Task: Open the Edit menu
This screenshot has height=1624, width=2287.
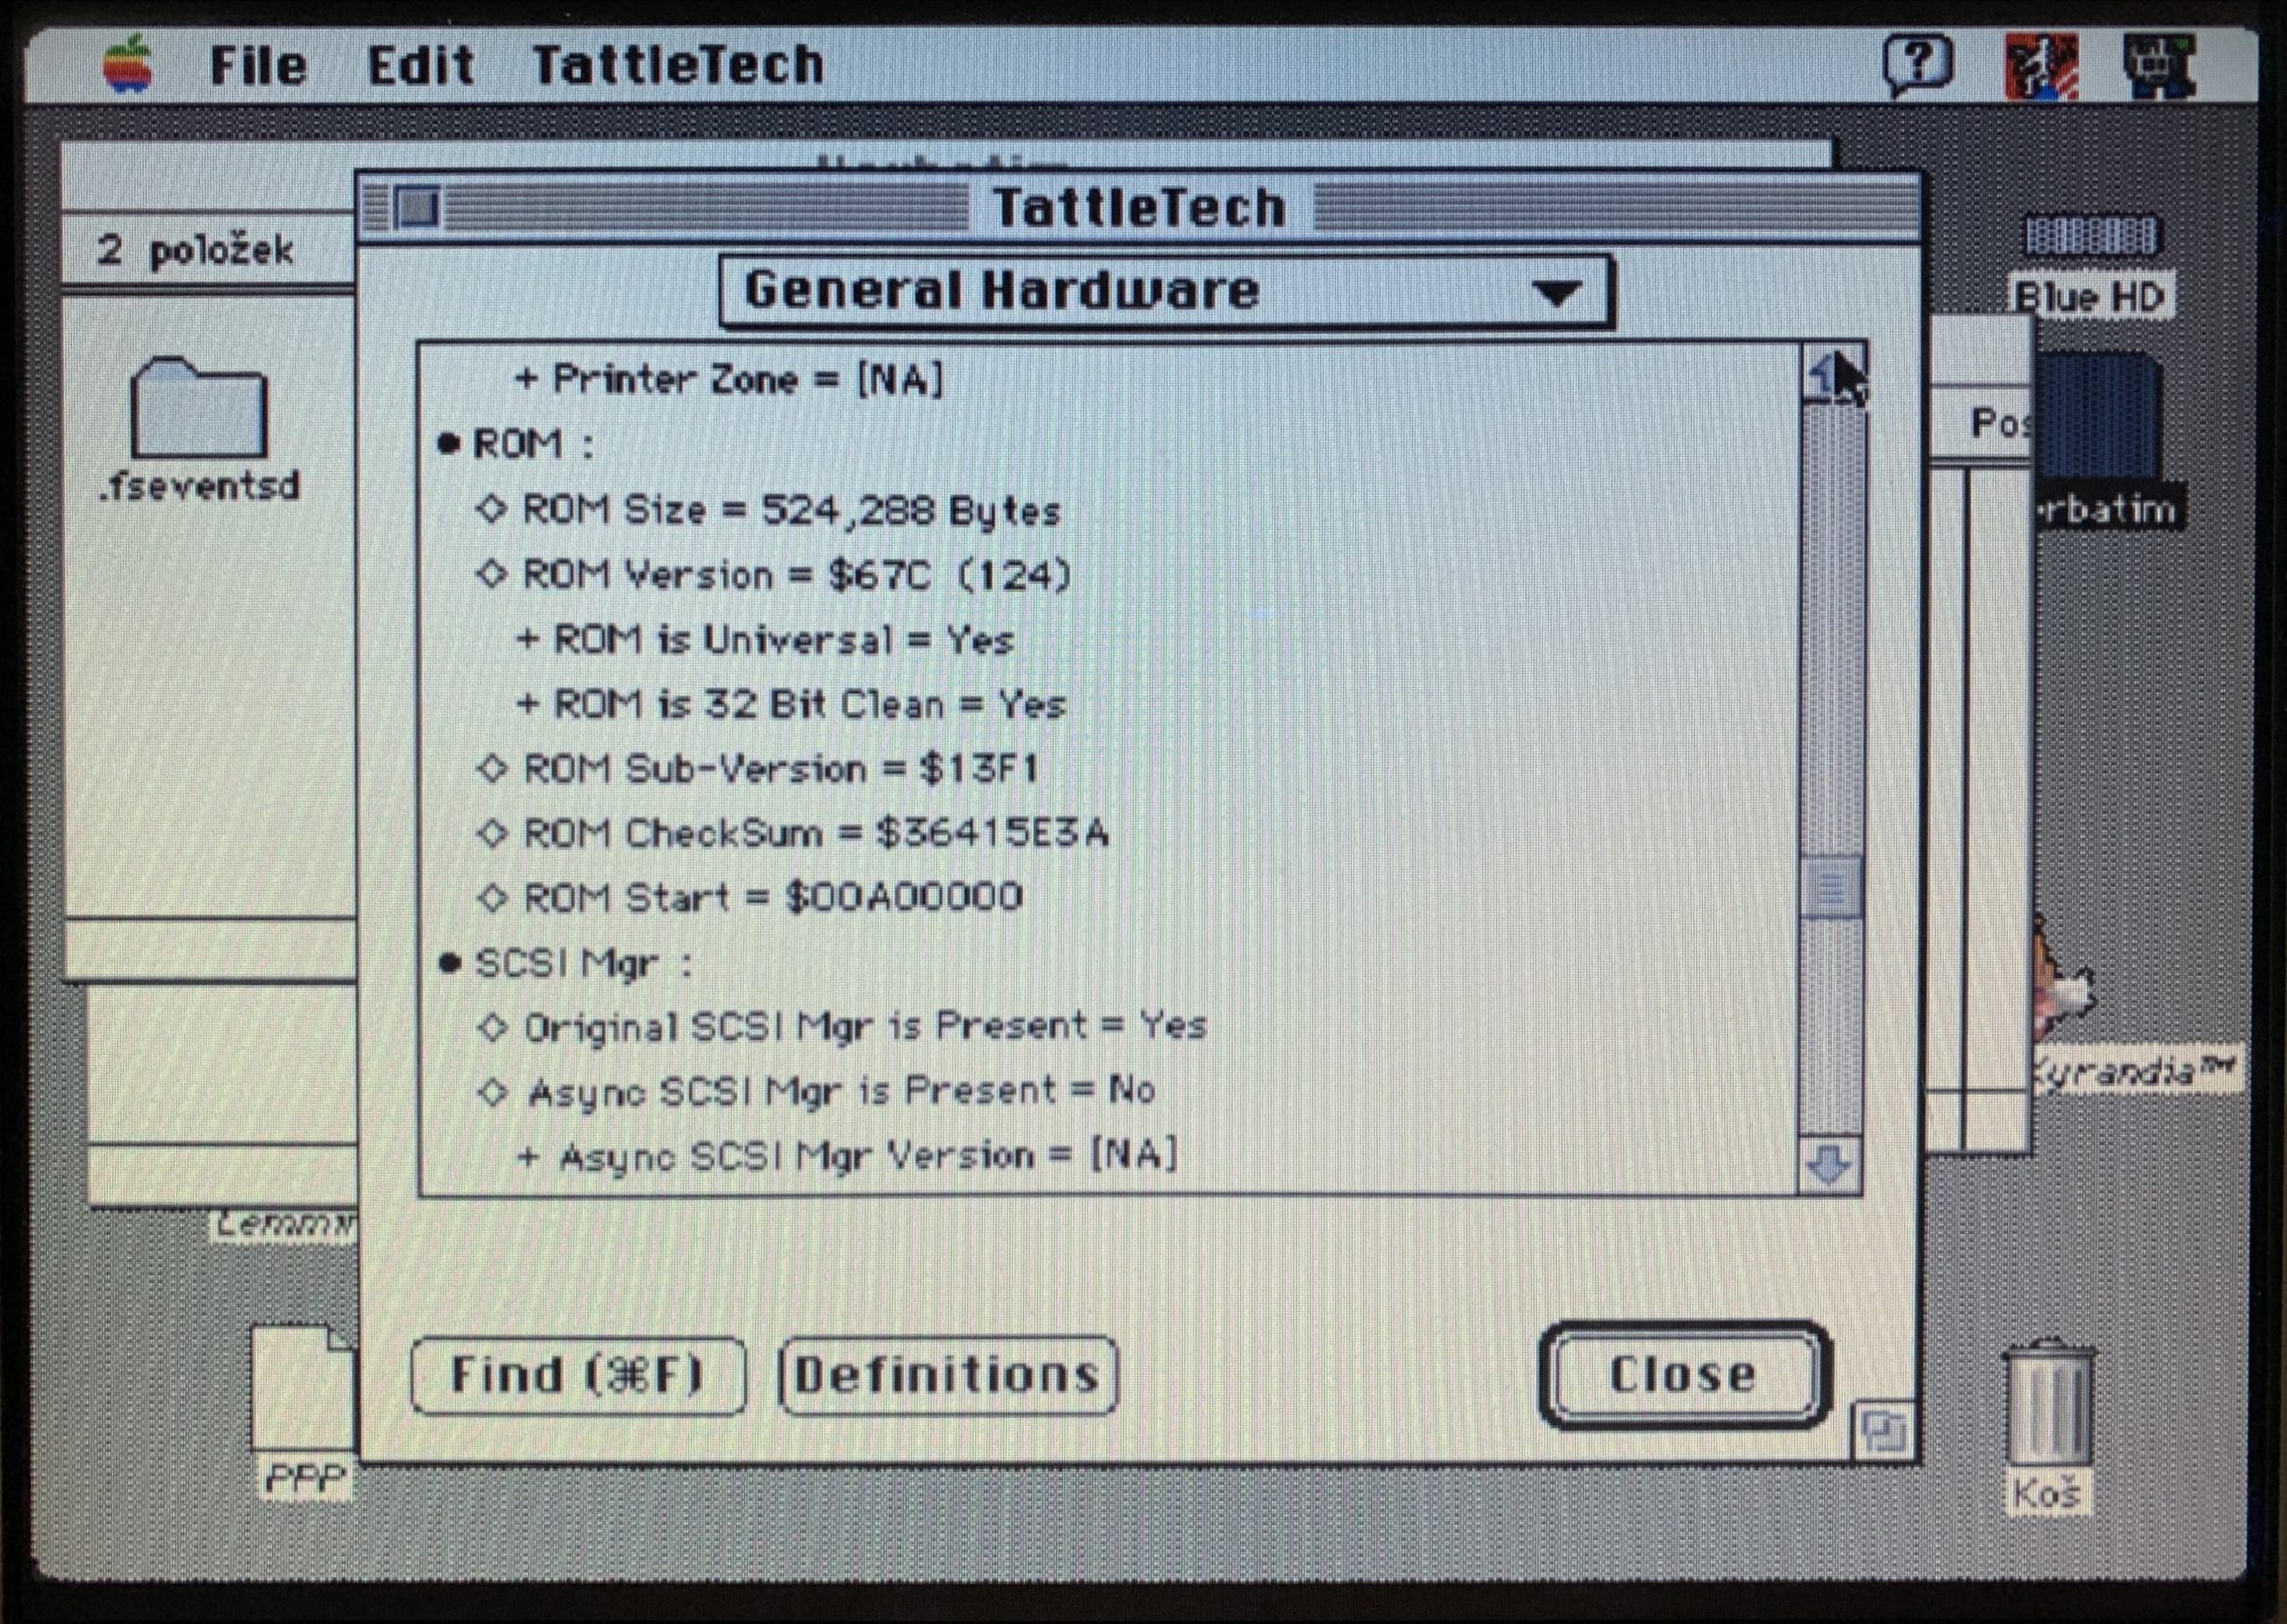Action: coord(420,66)
